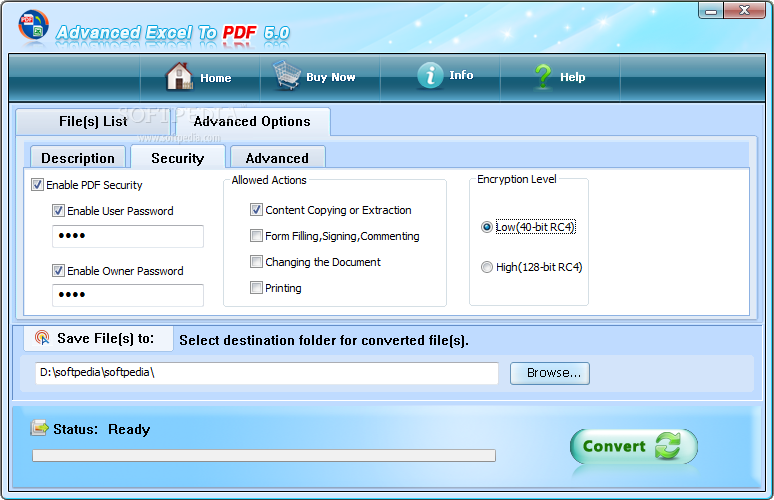Image resolution: width=774 pixels, height=500 pixels.
Task: Enable Changing the Document permission
Action: click(x=256, y=262)
